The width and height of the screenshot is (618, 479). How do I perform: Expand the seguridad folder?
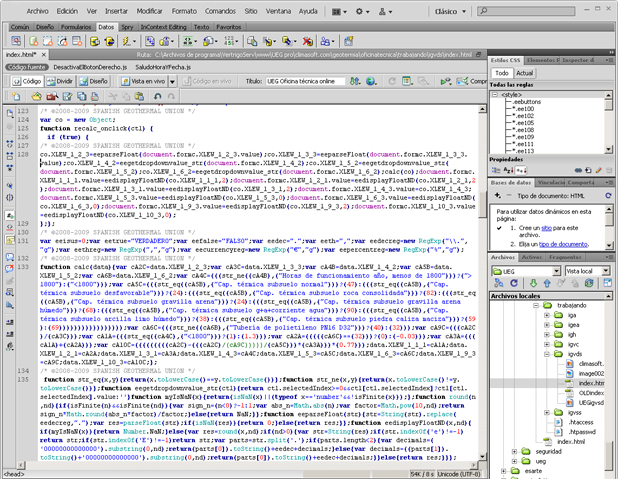coord(514,451)
